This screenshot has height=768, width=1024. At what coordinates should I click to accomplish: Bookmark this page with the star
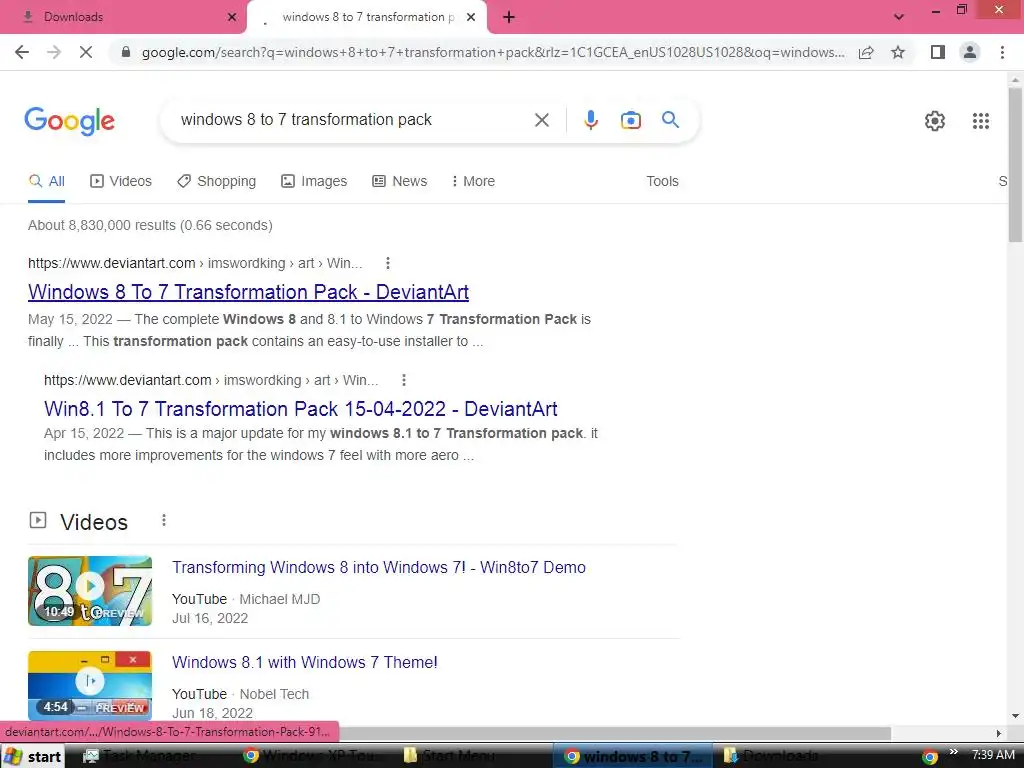898,52
